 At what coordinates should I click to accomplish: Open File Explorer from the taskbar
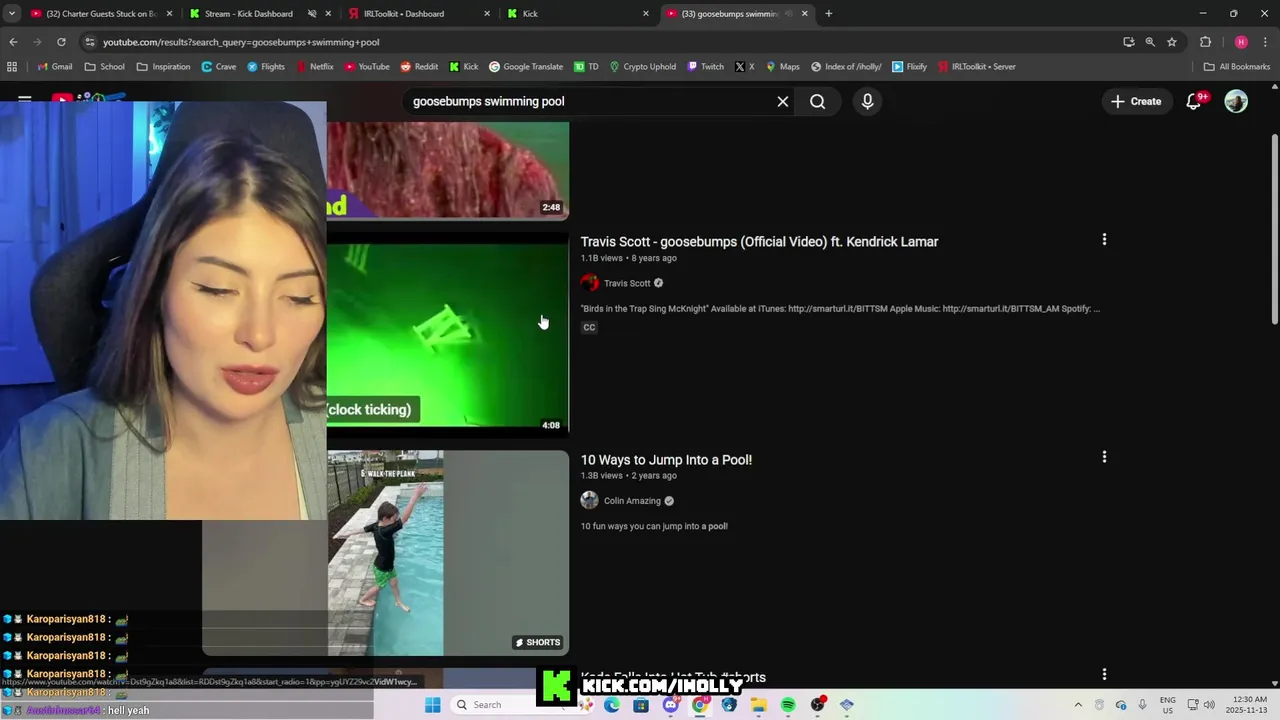(x=759, y=705)
